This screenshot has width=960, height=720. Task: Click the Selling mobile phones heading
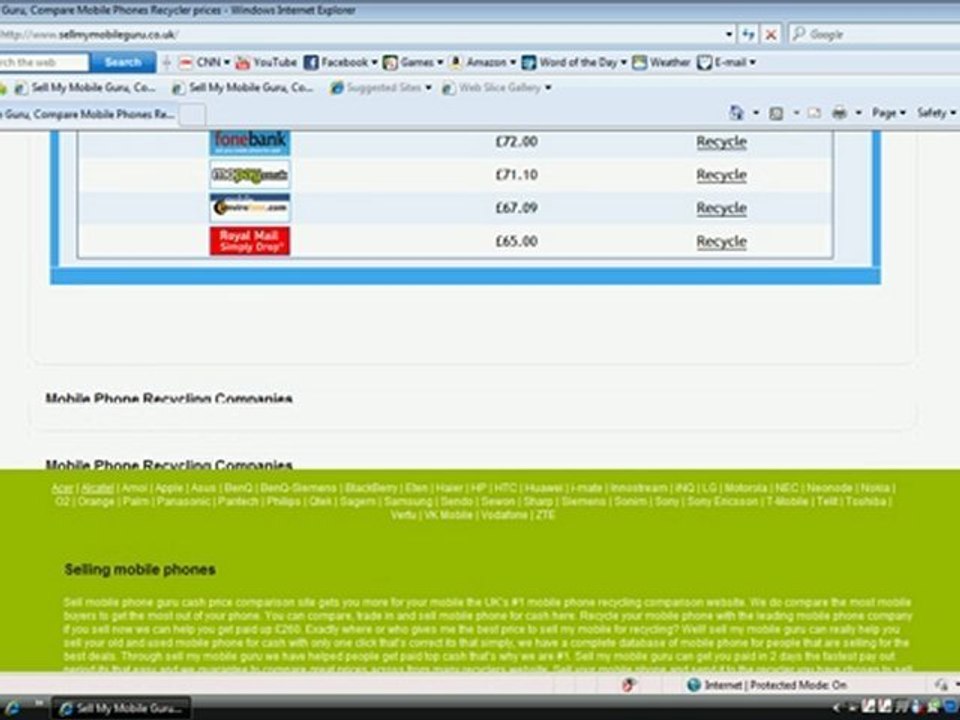(x=140, y=569)
